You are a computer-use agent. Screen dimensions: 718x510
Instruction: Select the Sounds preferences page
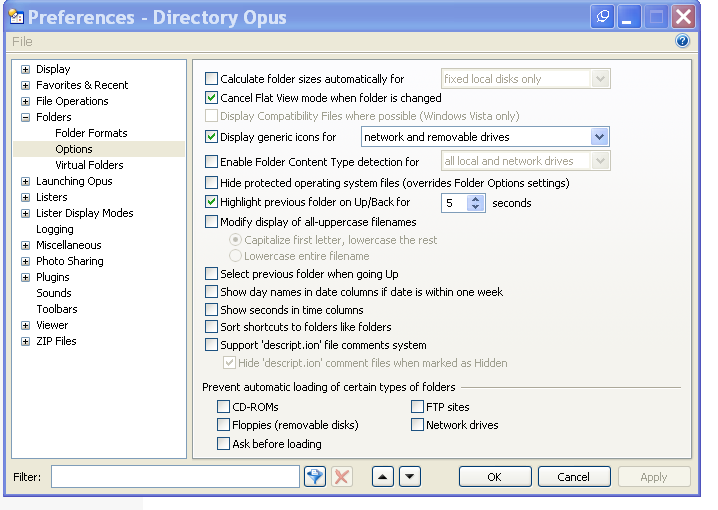click(54, 293)
